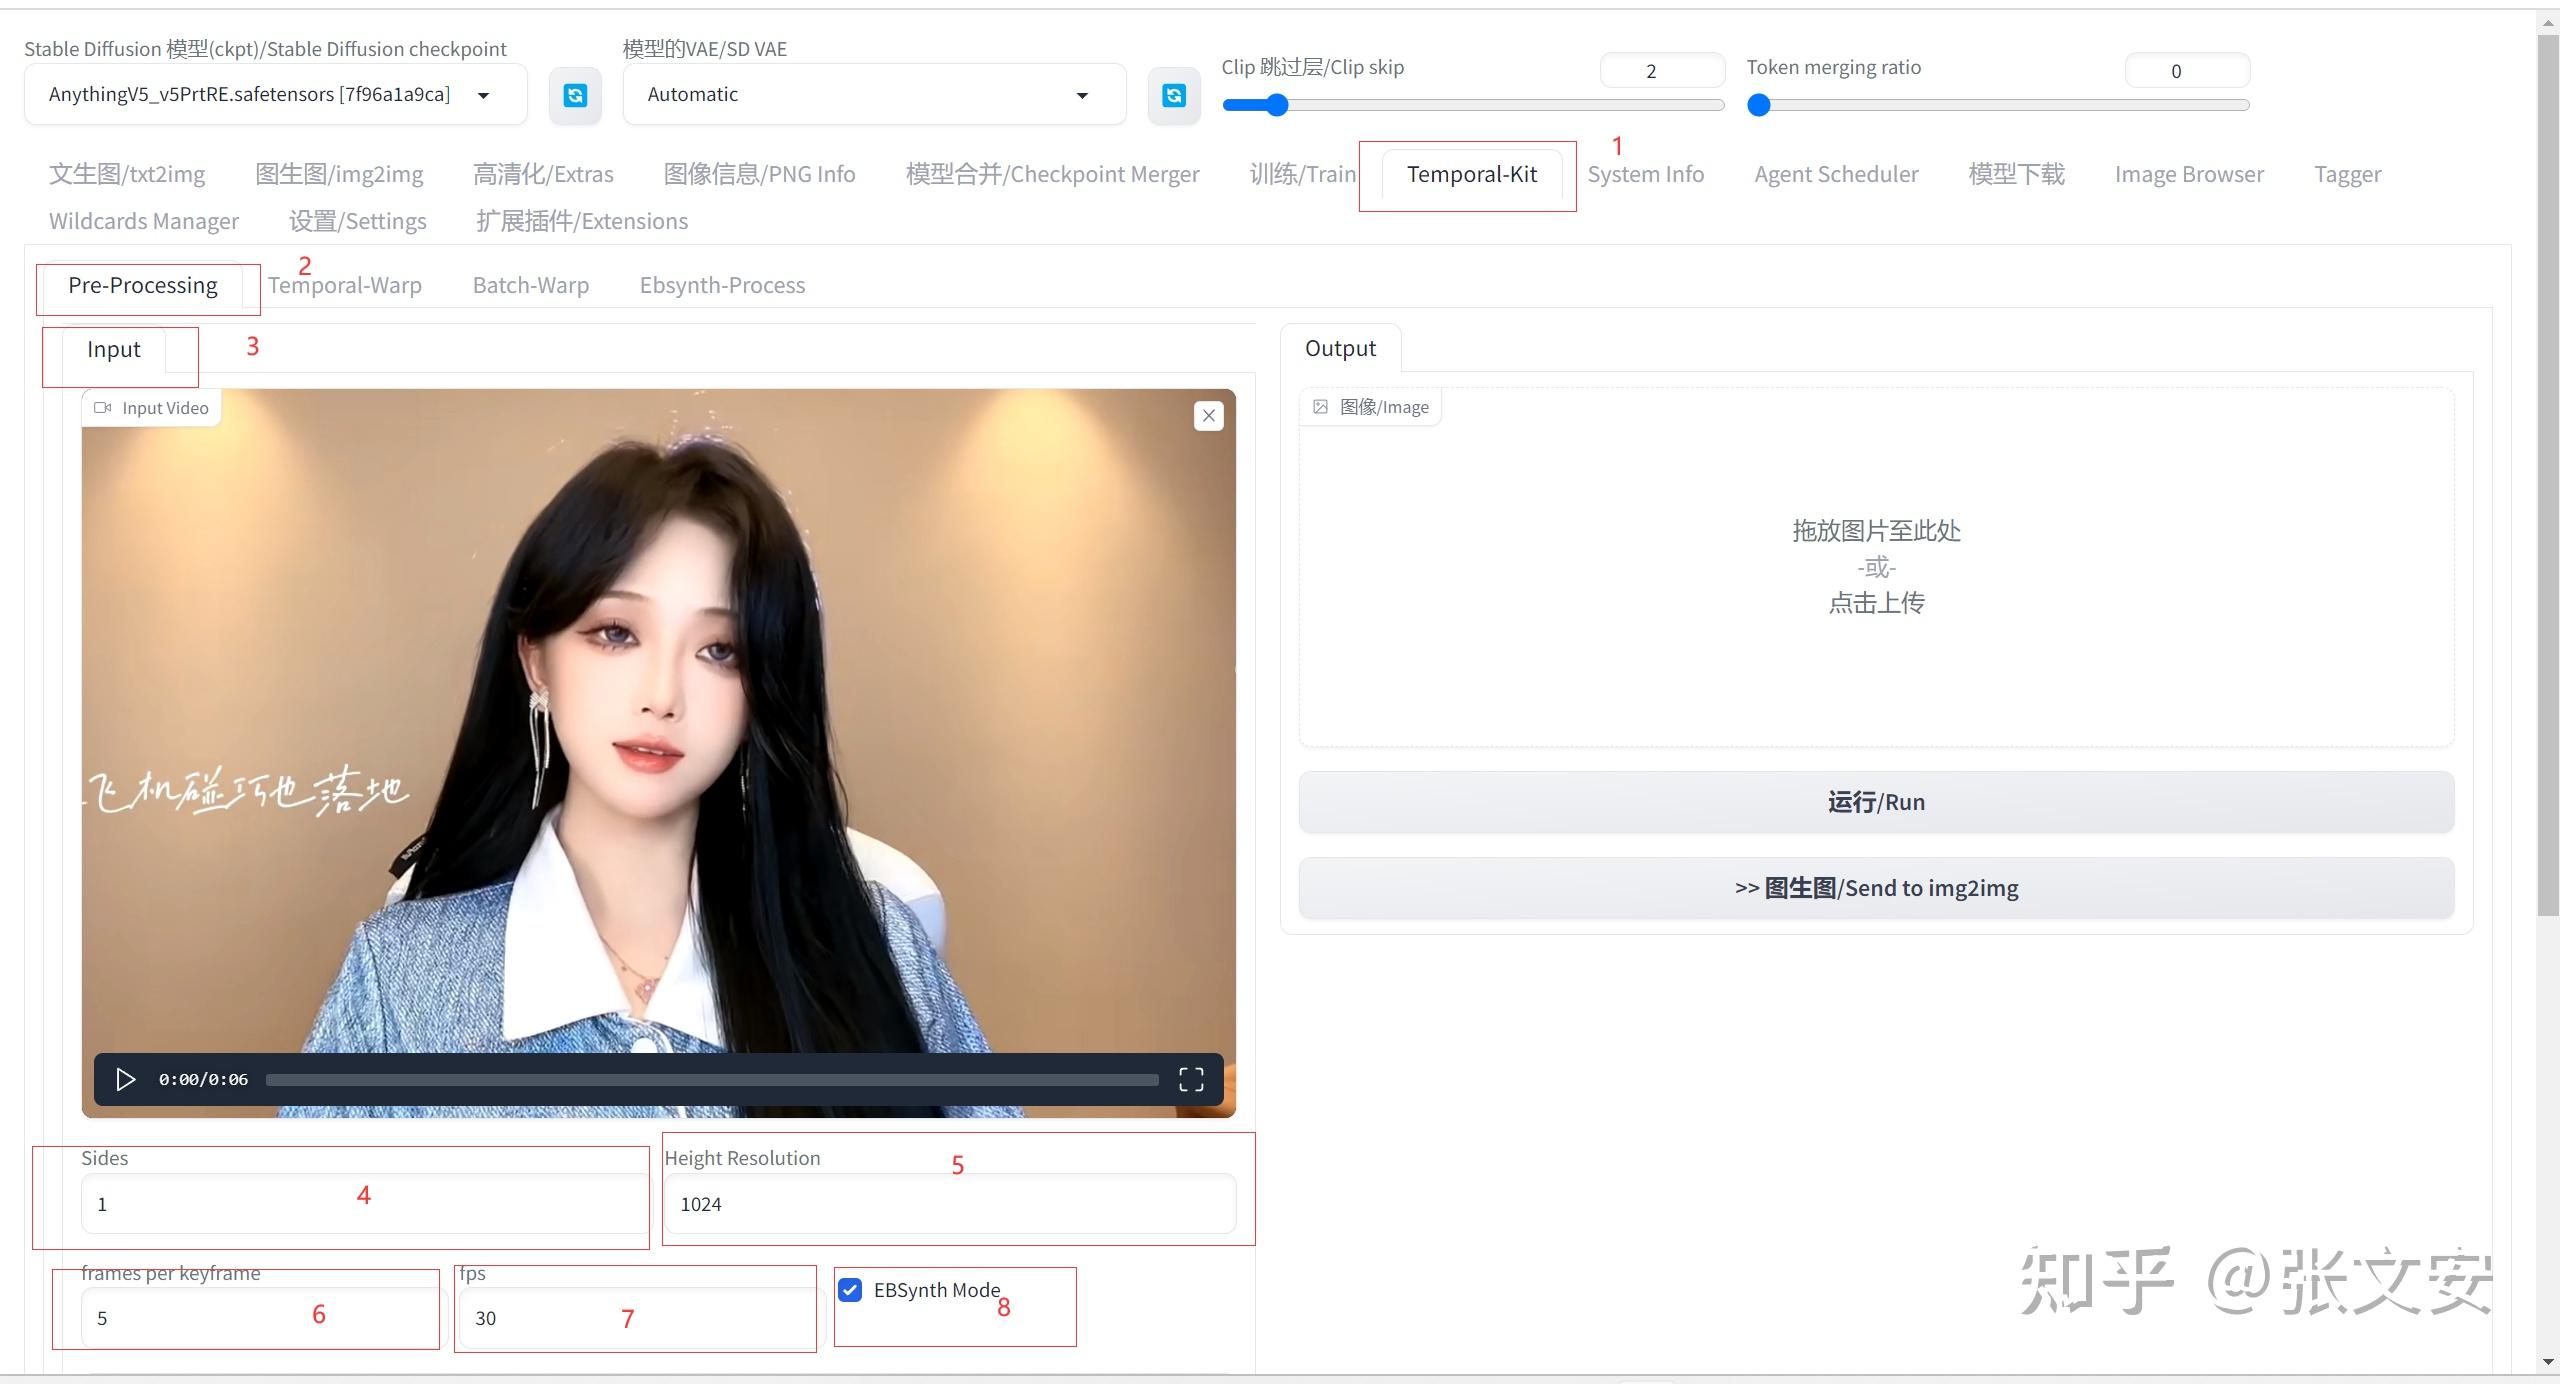Open the Ebsynth-Process tab

[x=721, y=285]
